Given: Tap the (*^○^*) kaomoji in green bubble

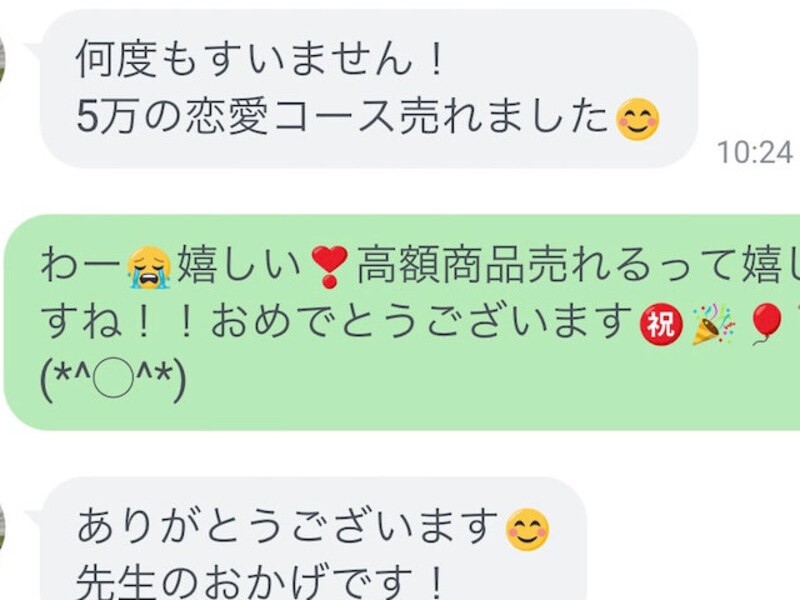Looking at the screenshot, I should (113, 380).
